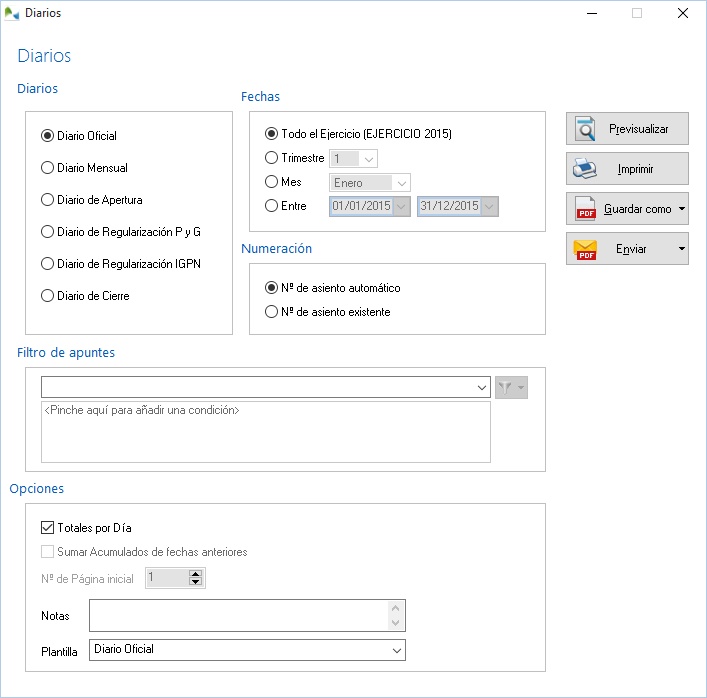This screenshot has height=698, width=707.
Task: Click the Imprimir printer icon
Action: point(585,169)
